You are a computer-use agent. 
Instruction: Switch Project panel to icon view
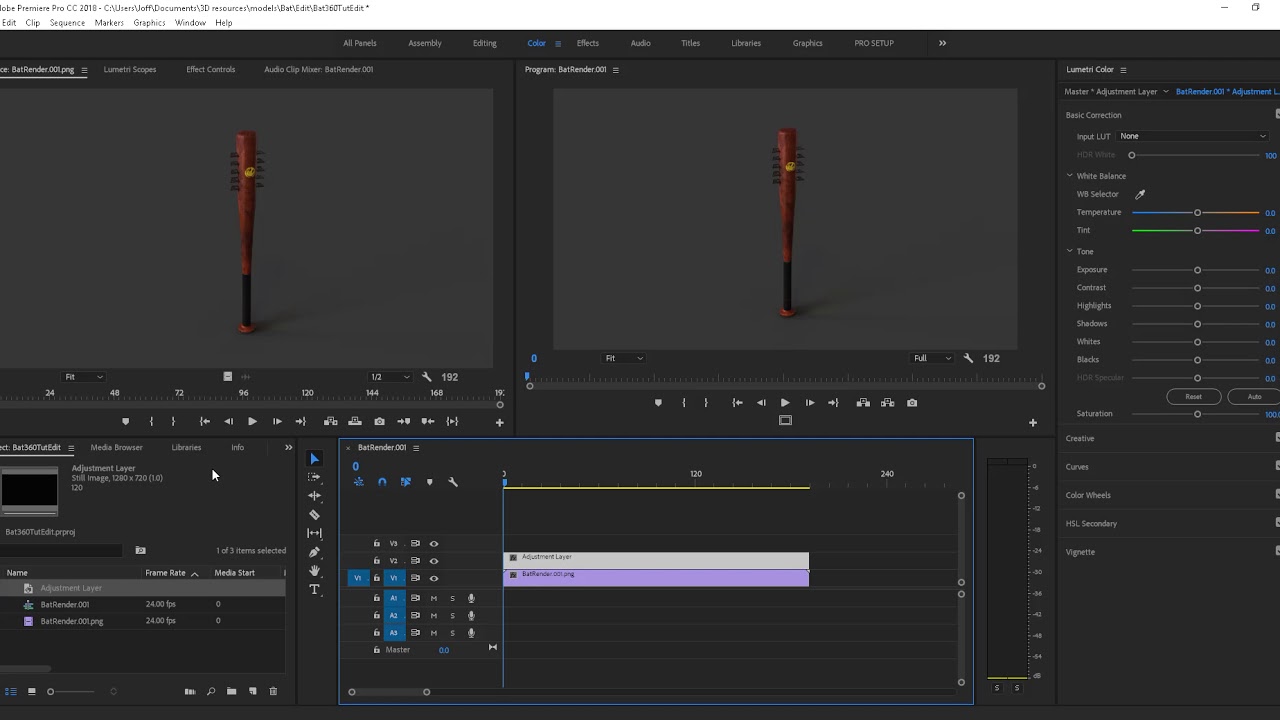pos(32,691)
